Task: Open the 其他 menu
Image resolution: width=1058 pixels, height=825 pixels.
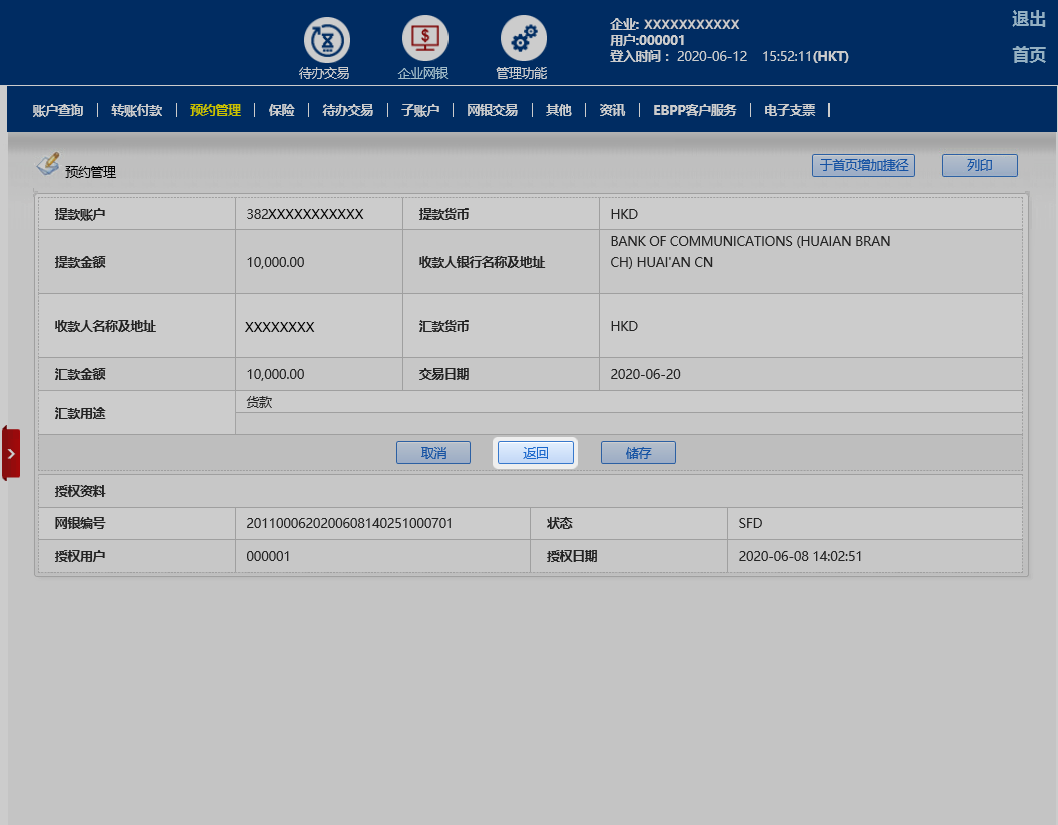Action: click(558, 110)
